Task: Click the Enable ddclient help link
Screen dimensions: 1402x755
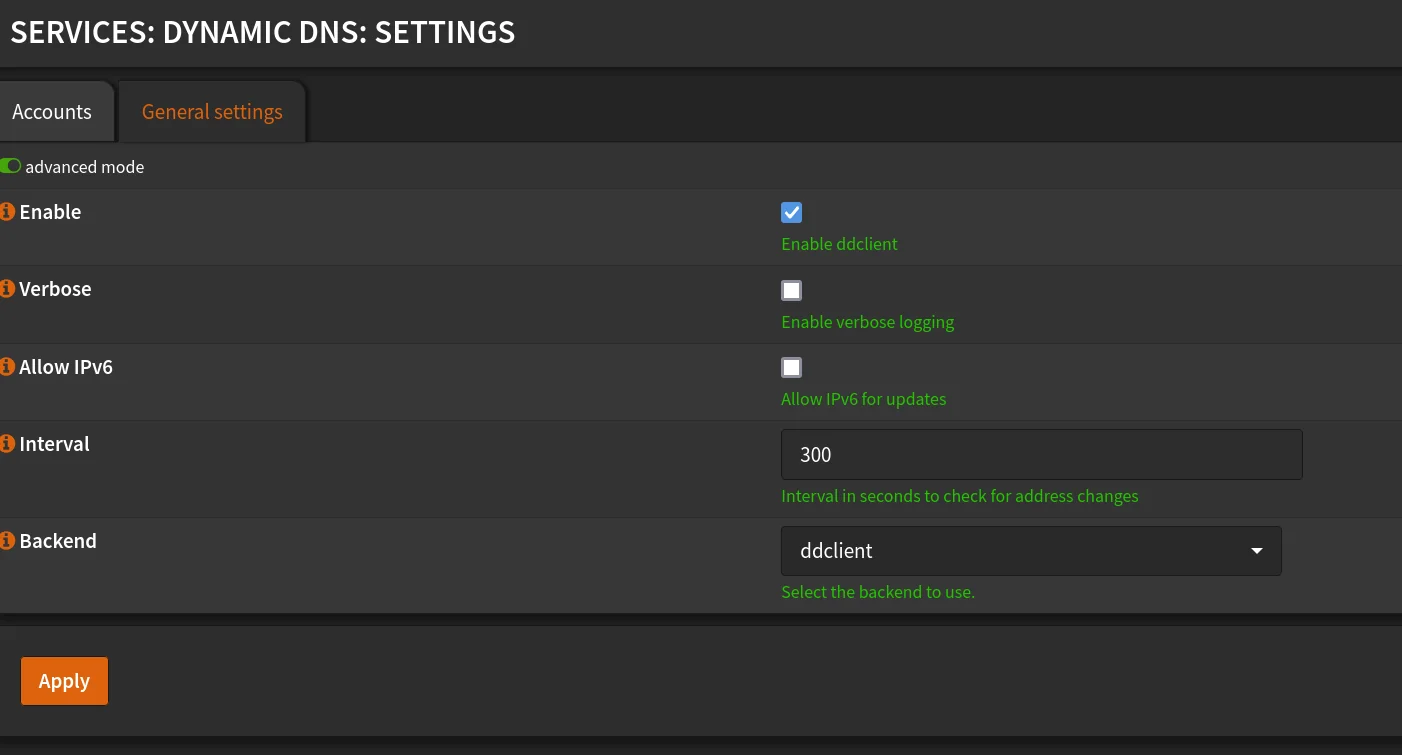Action: click(x=838, y=243)
